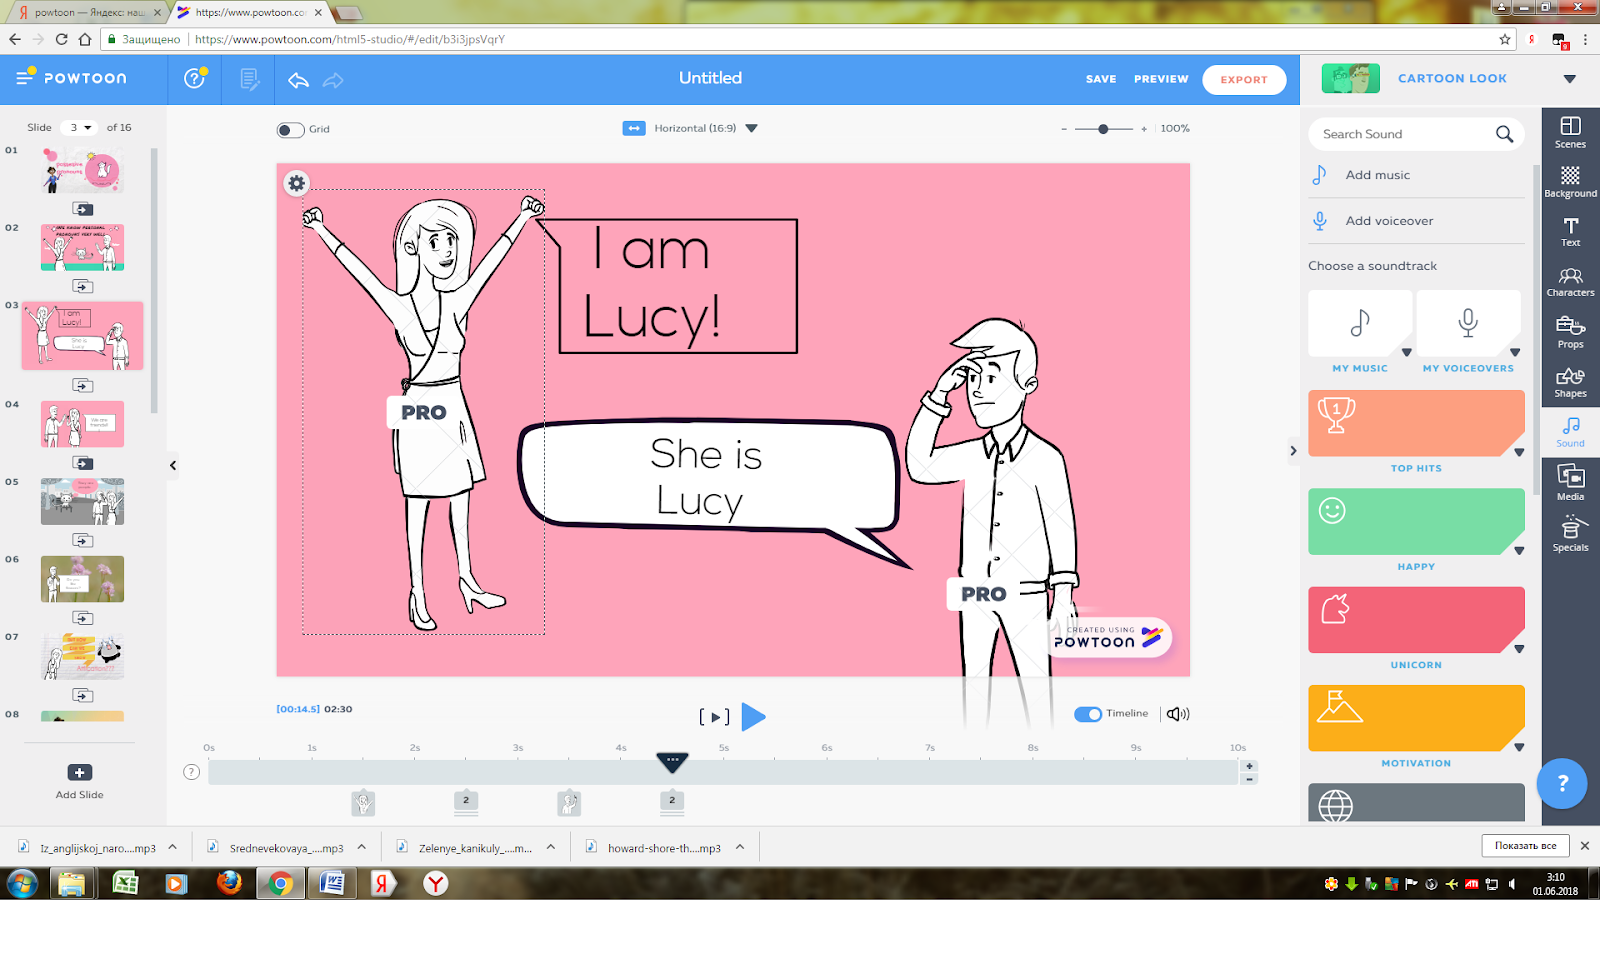Open the slide number dropdown
The height and width of the screenshot is (974, 1600).
(79, 128)
